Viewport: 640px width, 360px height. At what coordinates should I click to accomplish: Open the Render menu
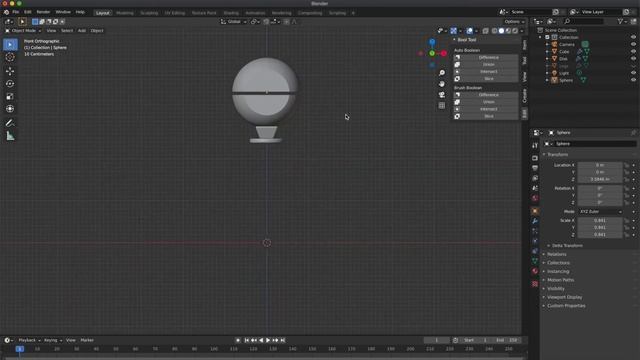43,12
